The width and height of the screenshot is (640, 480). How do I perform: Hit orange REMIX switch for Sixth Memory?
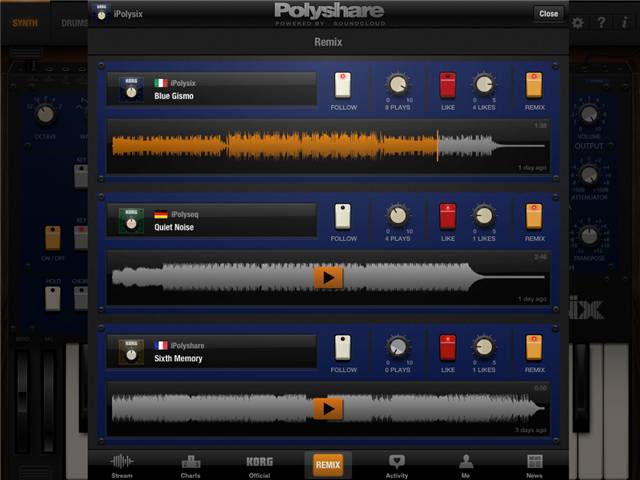pos(534,348)
